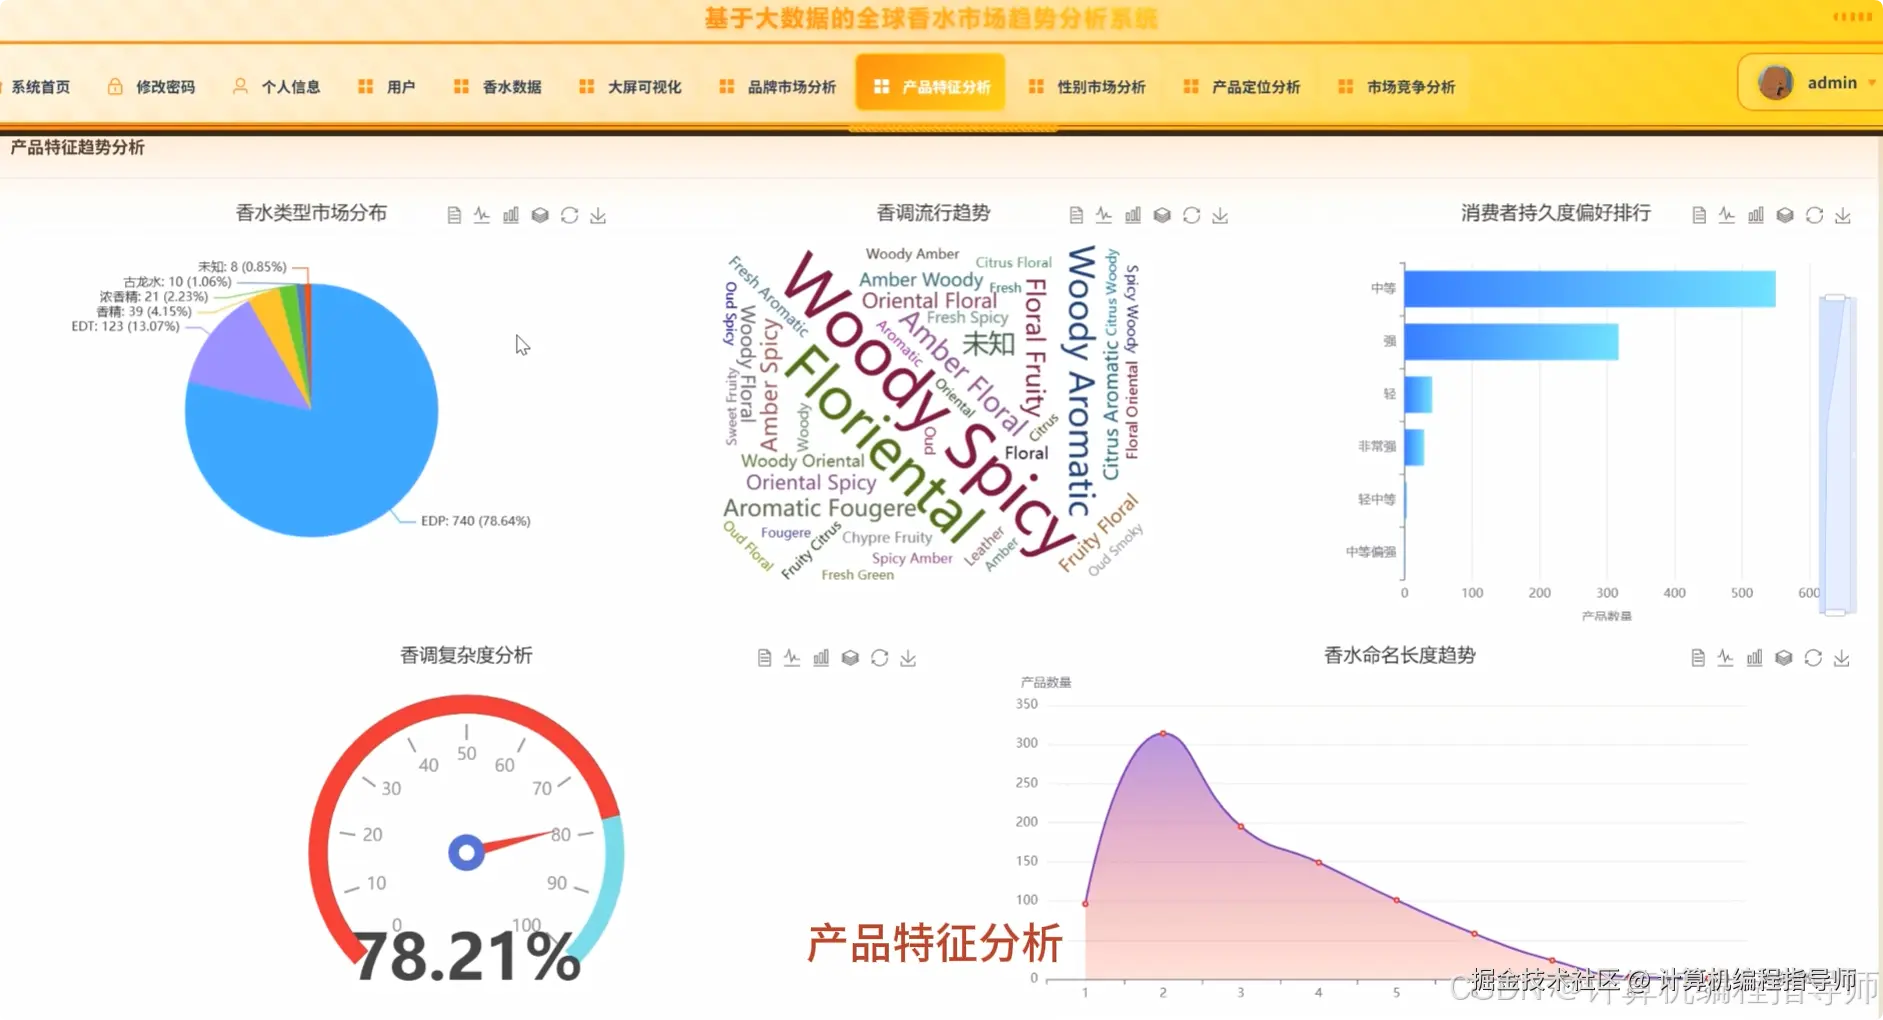Open data view for 香水类型市场分布 pie chart
This screenshot has width=1883, height=1020.
point(453,214)
